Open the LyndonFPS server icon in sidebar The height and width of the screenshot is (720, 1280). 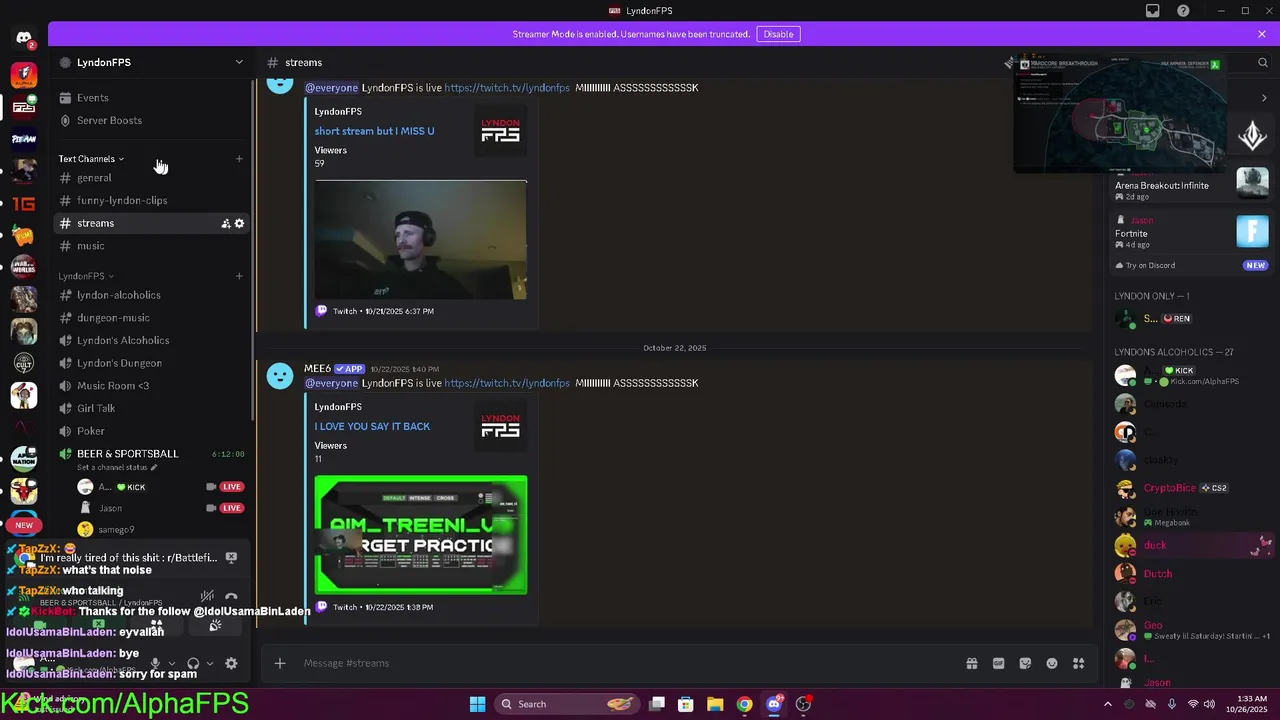pyautogui.click(x=24, y=107)
